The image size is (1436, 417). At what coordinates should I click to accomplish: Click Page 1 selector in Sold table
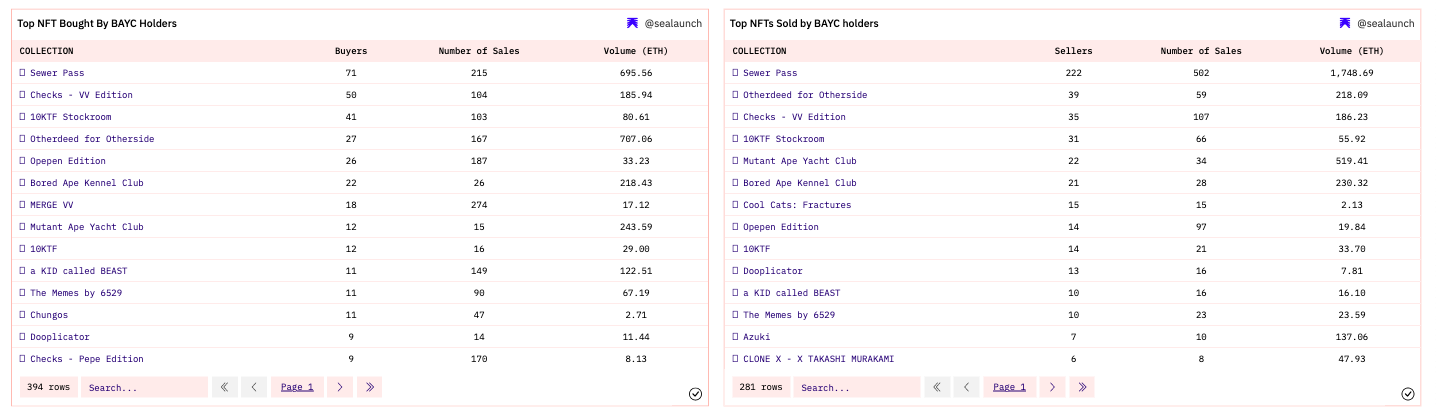[1009, 387]
